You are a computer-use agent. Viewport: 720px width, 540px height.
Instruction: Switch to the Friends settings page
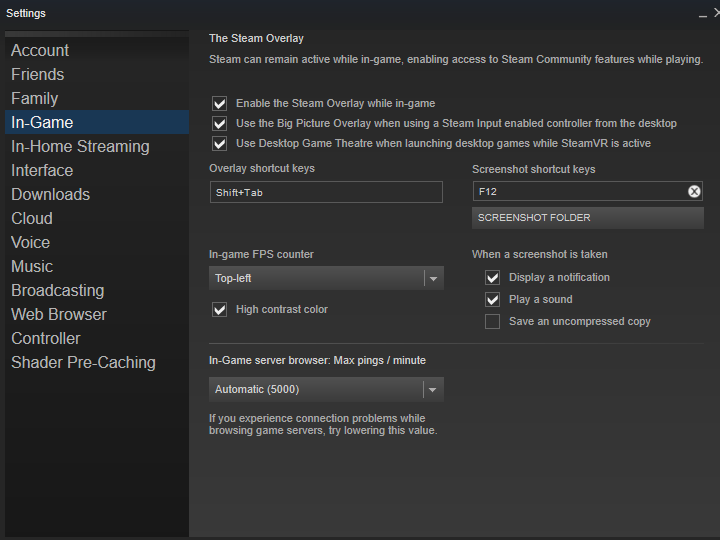38,74
